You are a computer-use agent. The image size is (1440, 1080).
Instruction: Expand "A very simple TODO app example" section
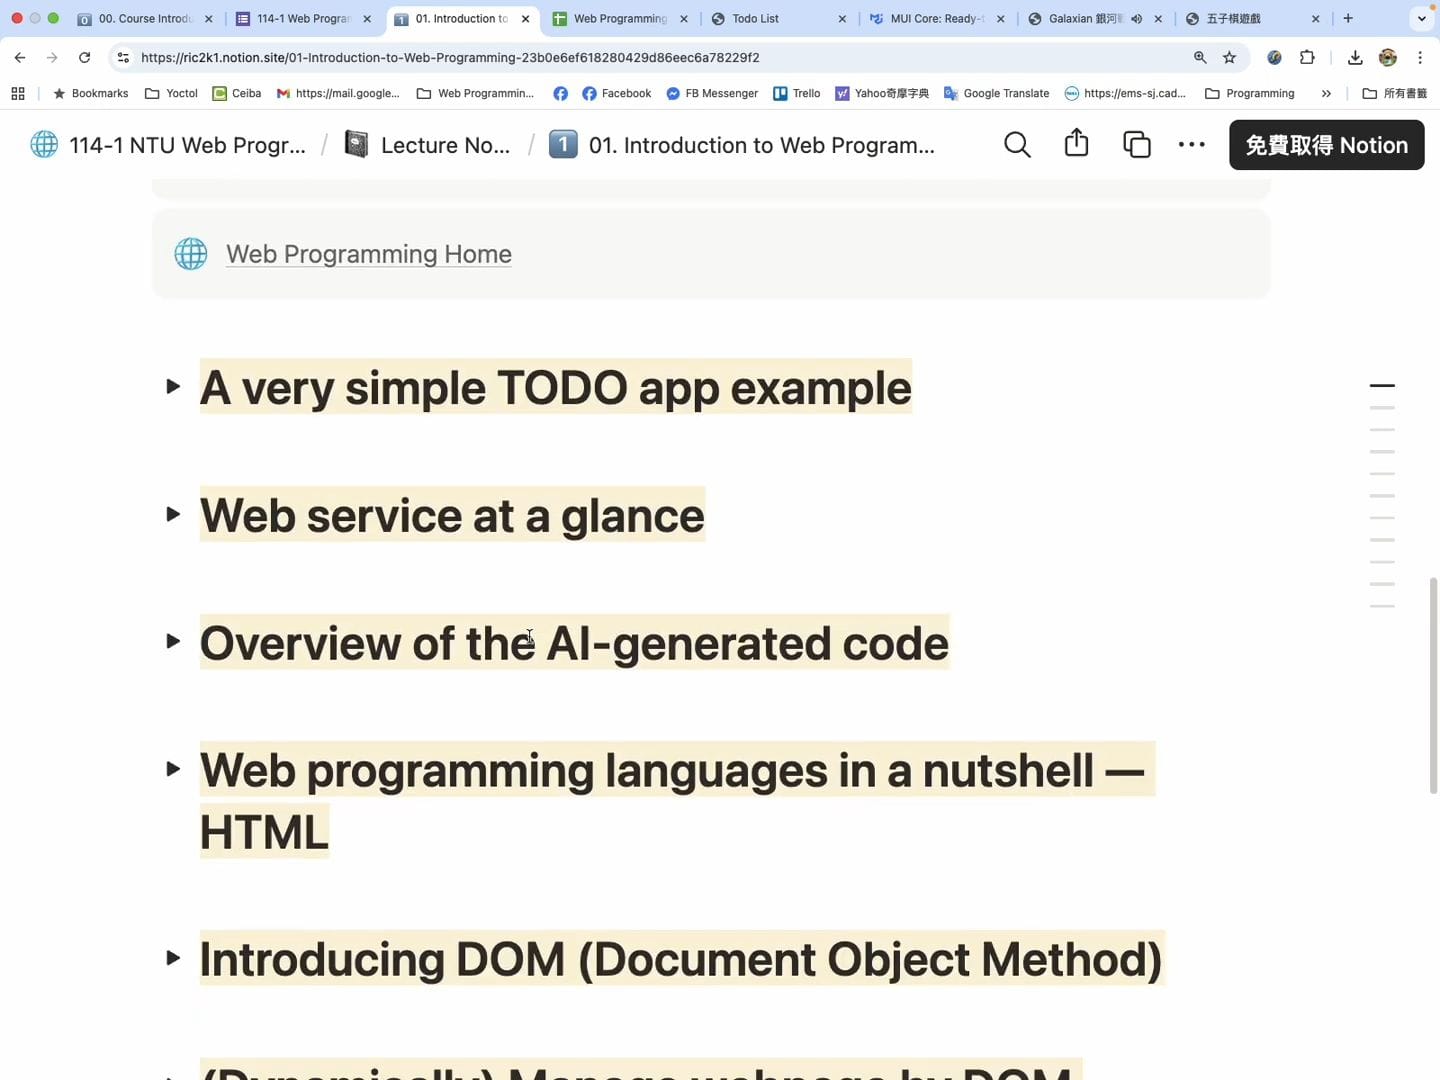point(173,387)
